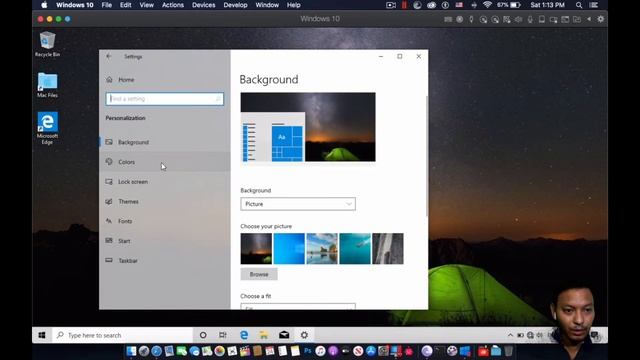This screenshot has height=360, width=640.
Task: Open the Background type Picture dropdown
Action: 298,204
